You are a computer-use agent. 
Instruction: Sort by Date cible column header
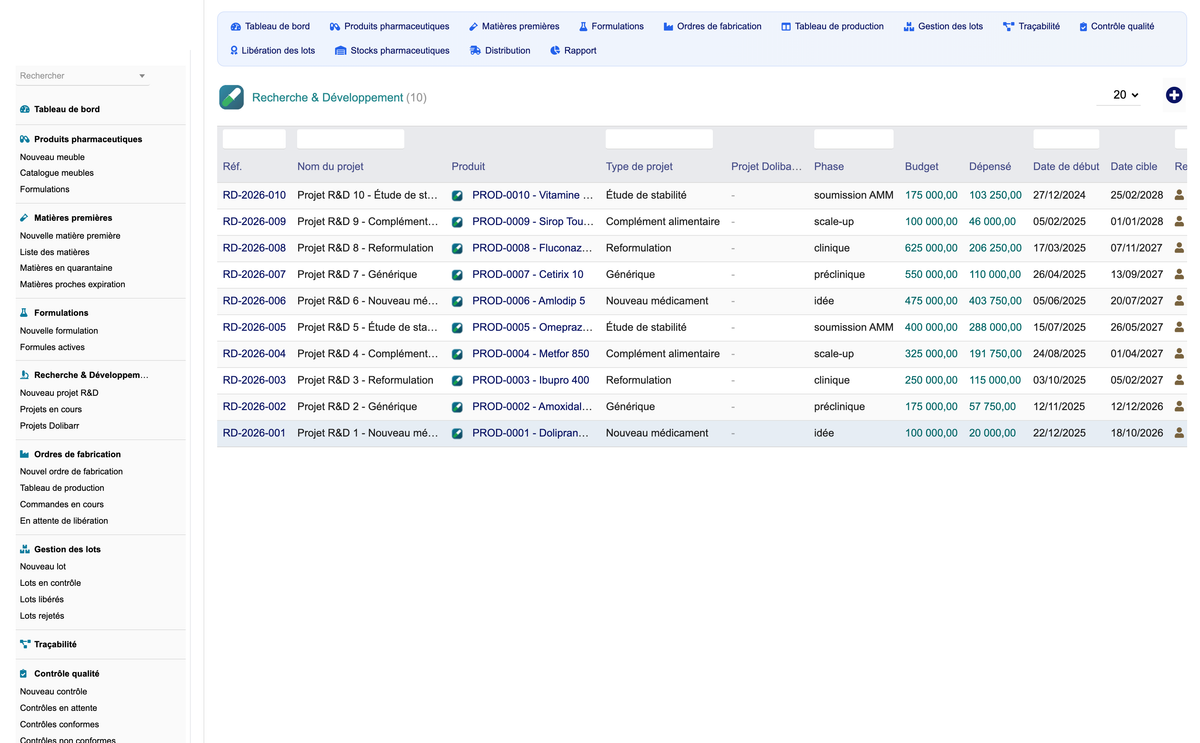pos(1134,167)
